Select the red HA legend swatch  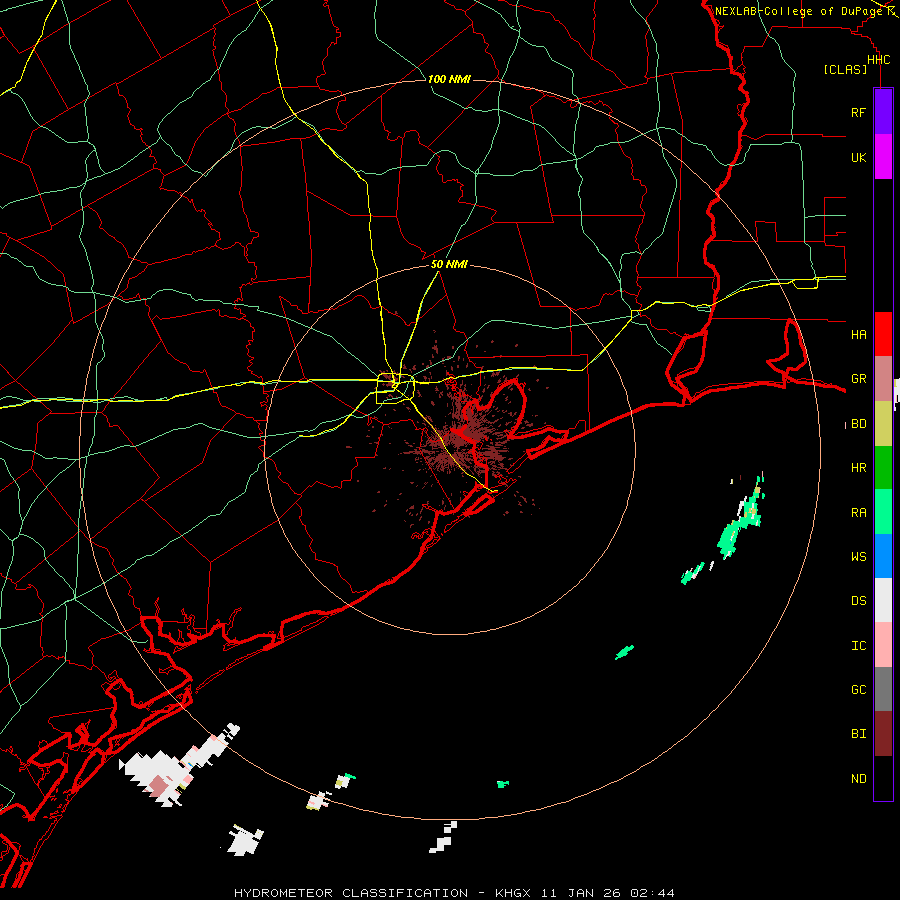883,334
